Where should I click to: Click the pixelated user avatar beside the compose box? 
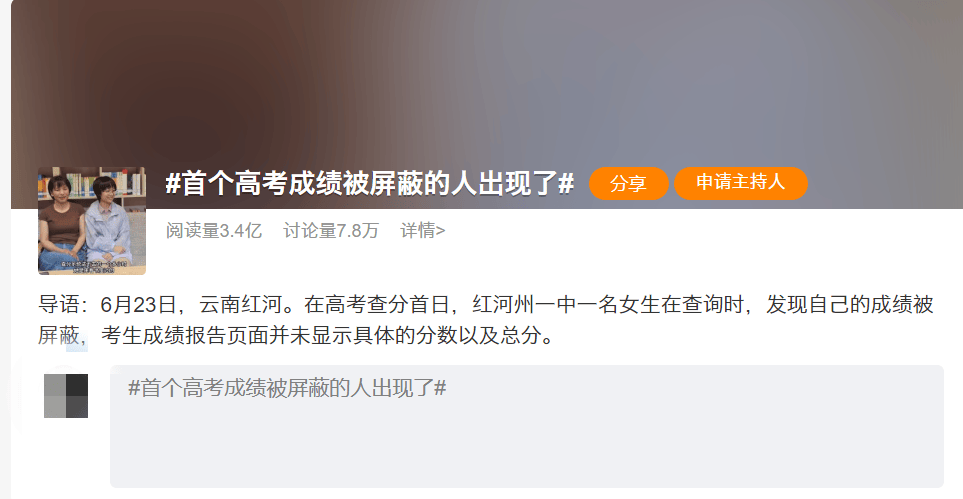66,396
